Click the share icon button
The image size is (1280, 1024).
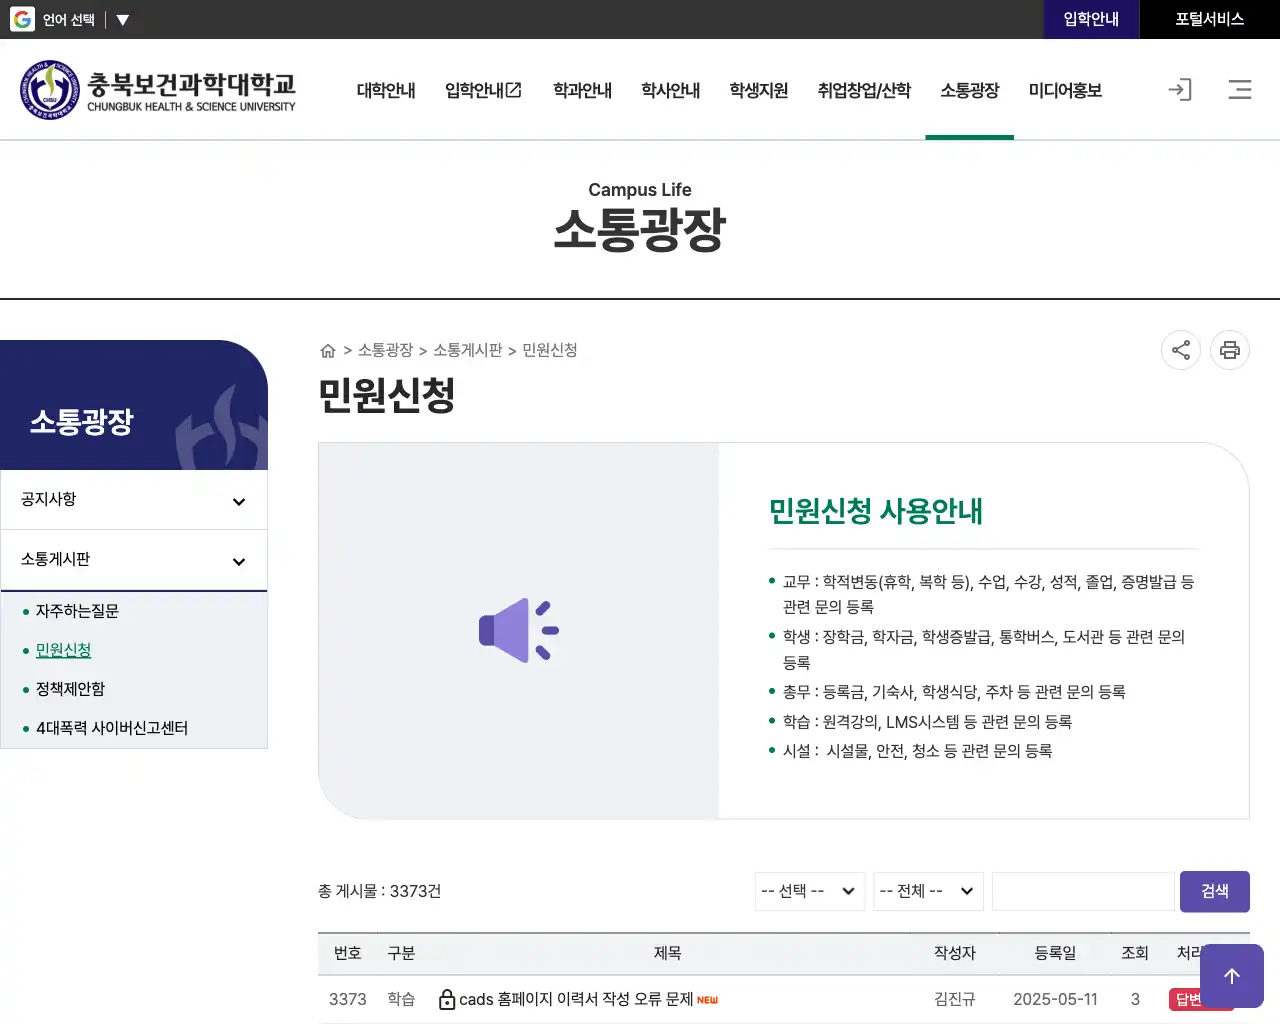(1181, 350)
